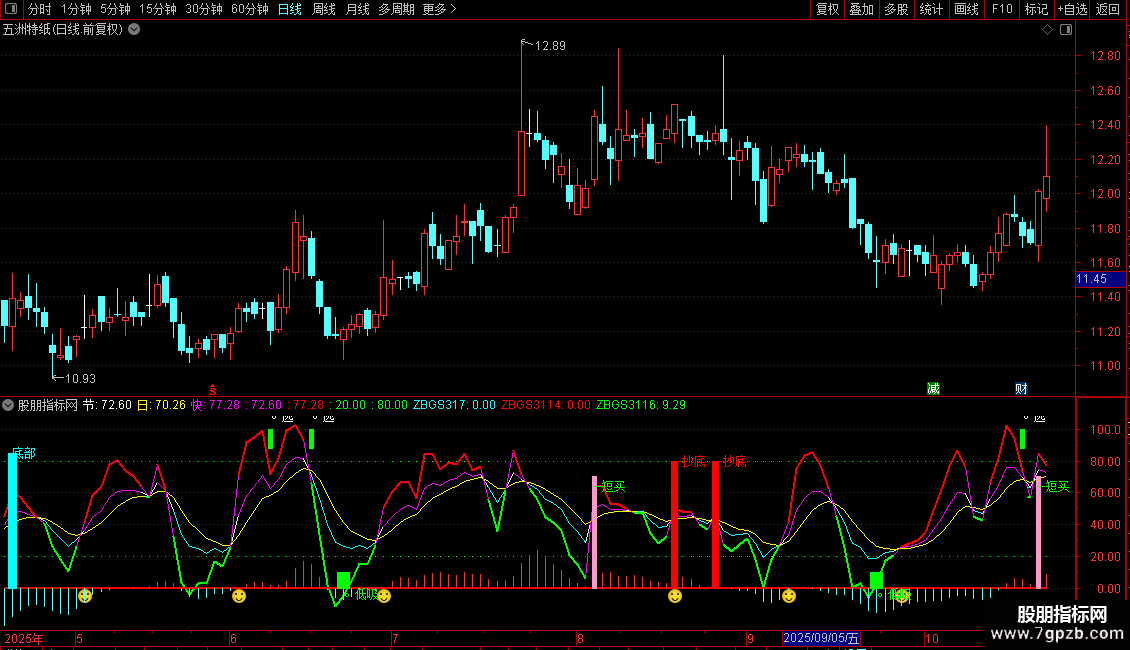Open dropdown next to 五洲特纸 title
1130x650 pixels.
[134, 30]
